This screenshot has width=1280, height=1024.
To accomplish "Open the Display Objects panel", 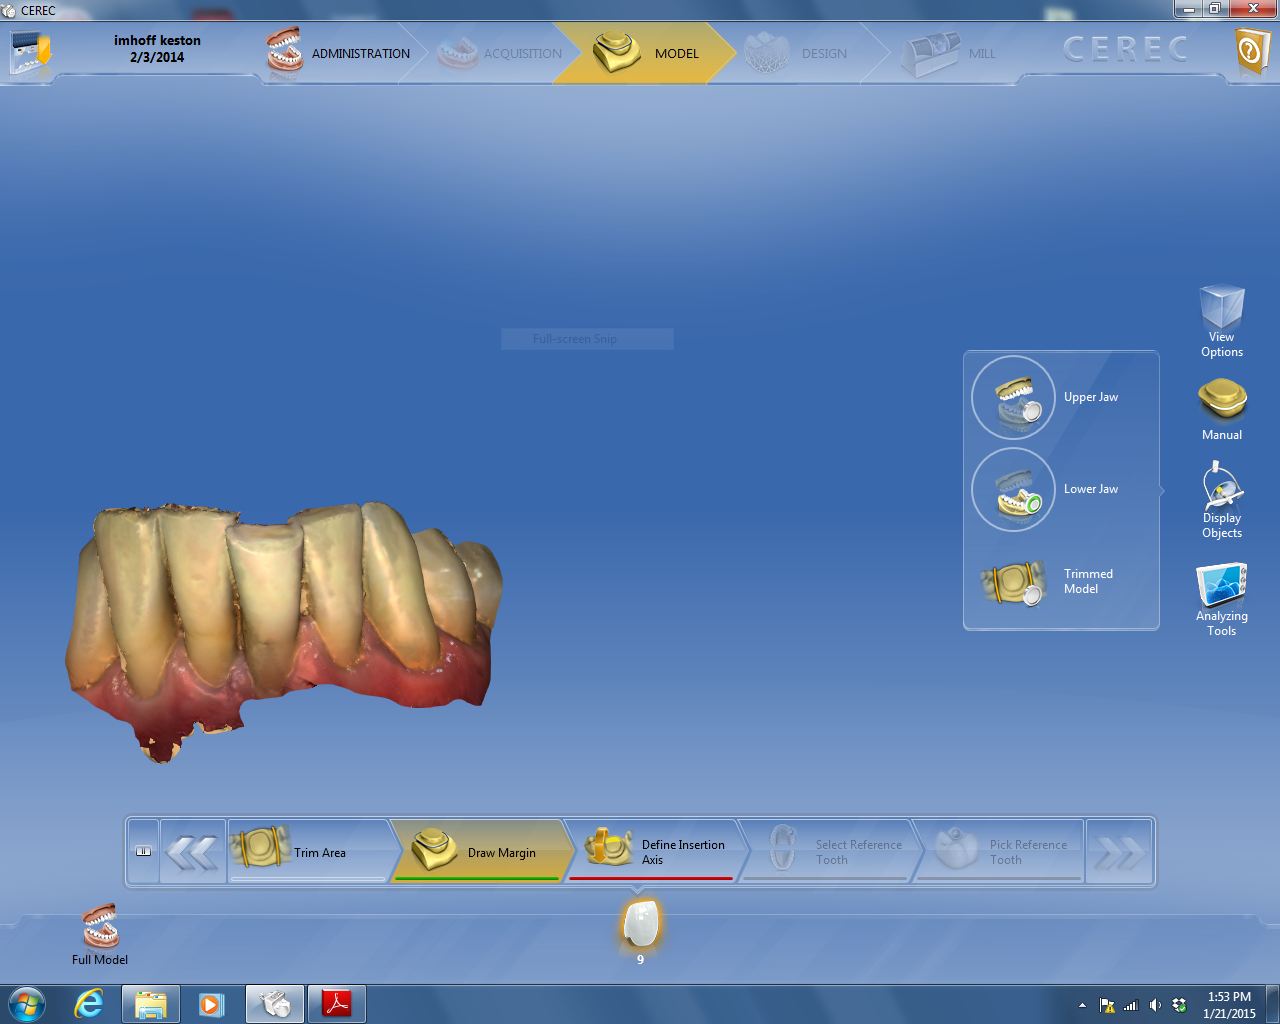I will pyautogui.click(x=1221, y=487).
